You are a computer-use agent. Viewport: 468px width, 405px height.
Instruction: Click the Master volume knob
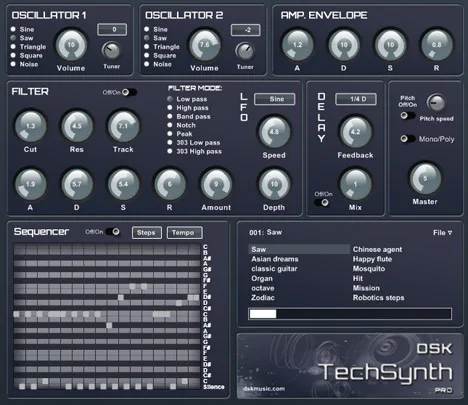pyautogui.click(x=425, y=179)
